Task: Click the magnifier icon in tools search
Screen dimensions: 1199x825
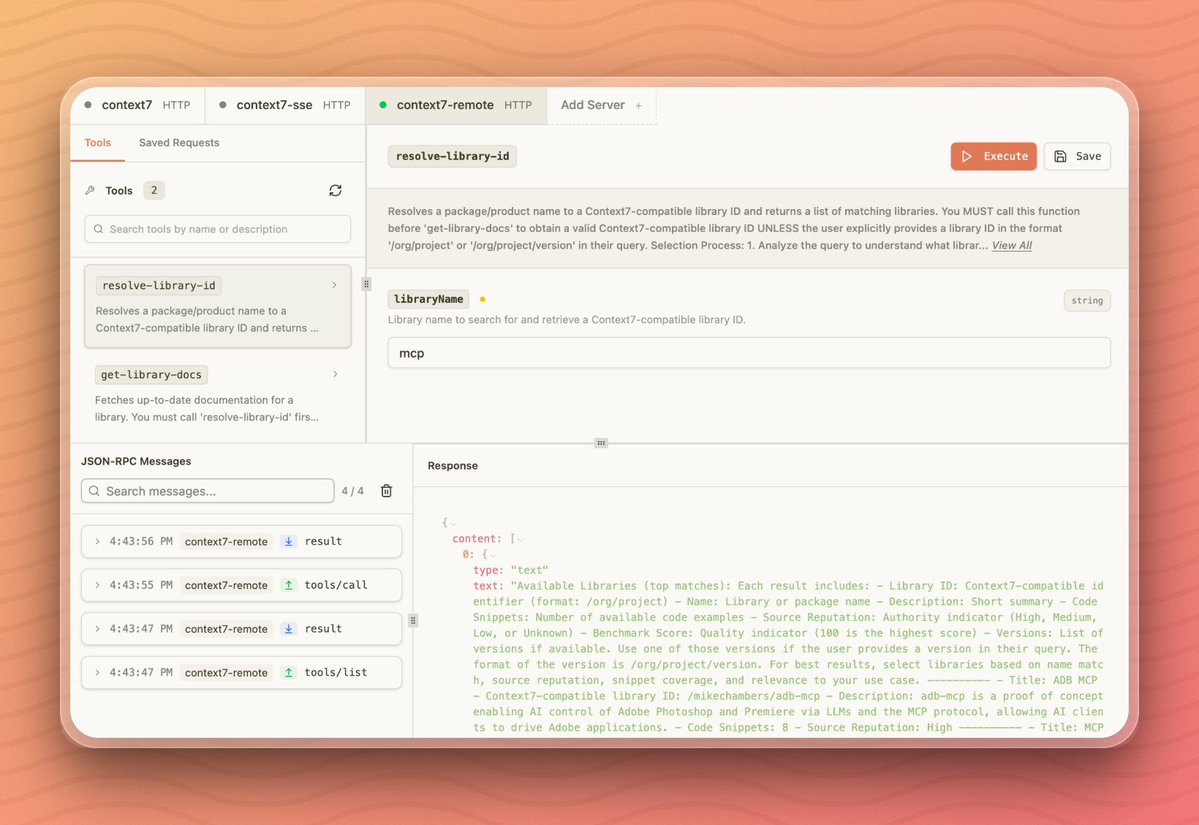Action: click(99, 229)
